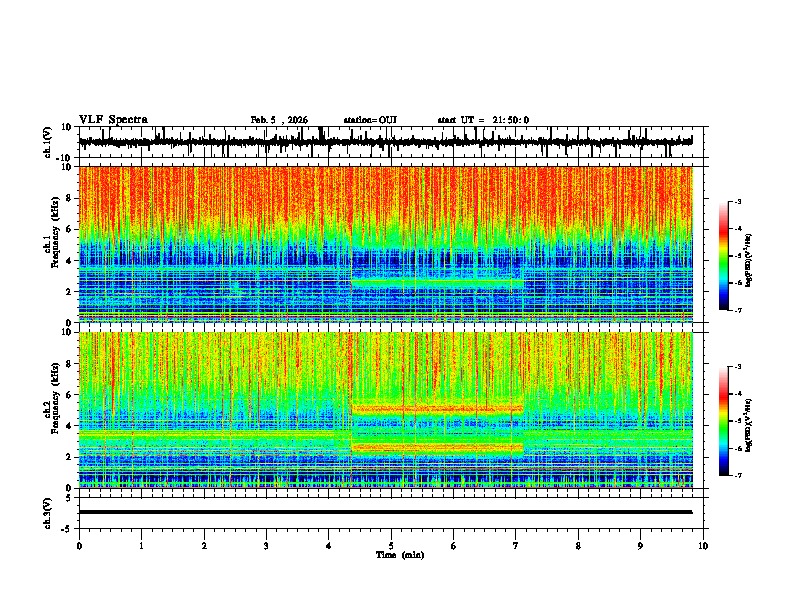This screenshot has width=792, height=612.
Task: Click the time axis tick label "8"
Action: [578, 546]
